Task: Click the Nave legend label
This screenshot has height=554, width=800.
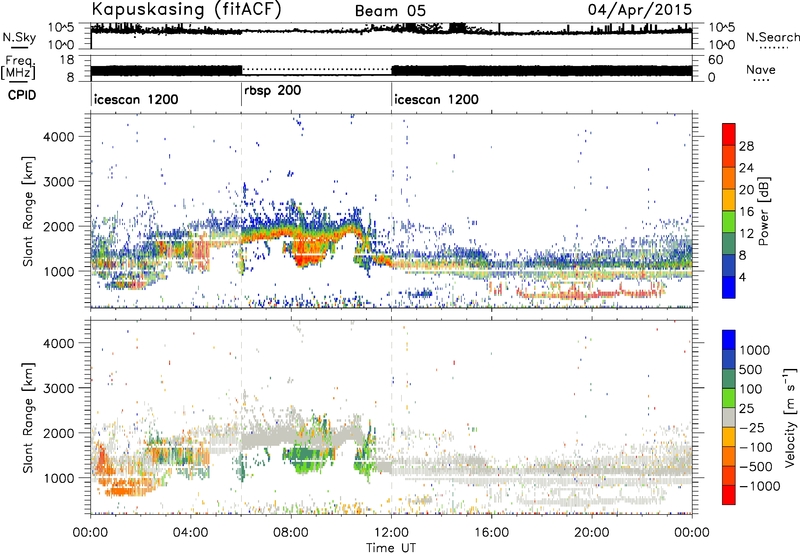Action: (x=761, y=70)
